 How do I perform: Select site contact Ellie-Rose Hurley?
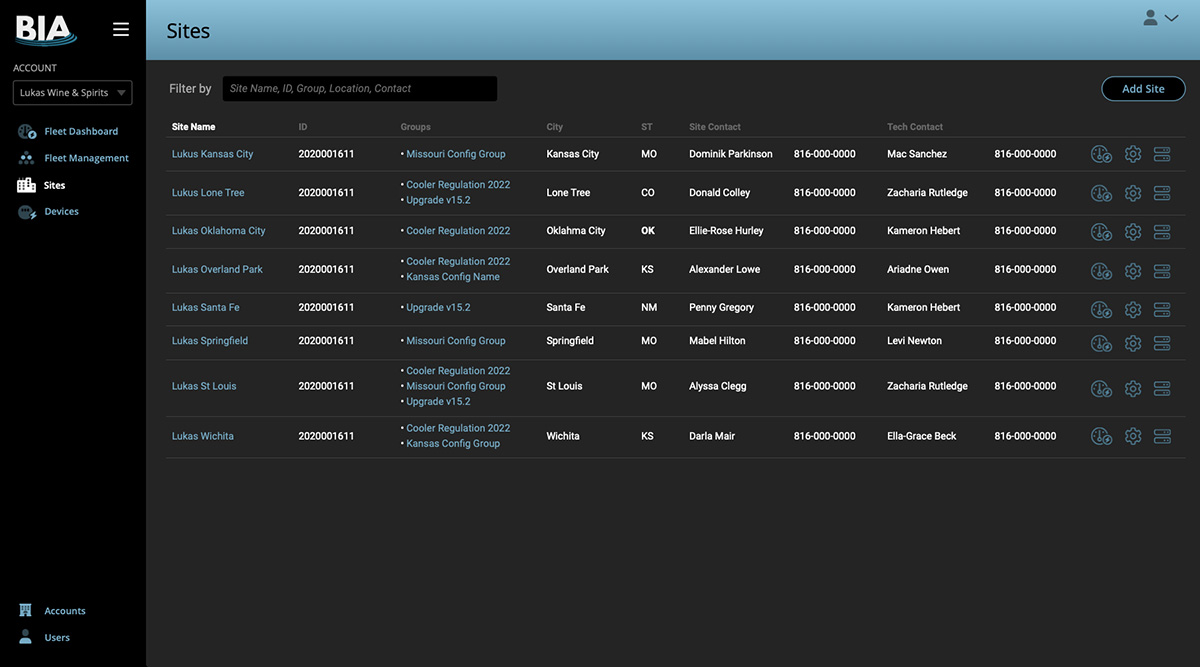coord(726,231)
